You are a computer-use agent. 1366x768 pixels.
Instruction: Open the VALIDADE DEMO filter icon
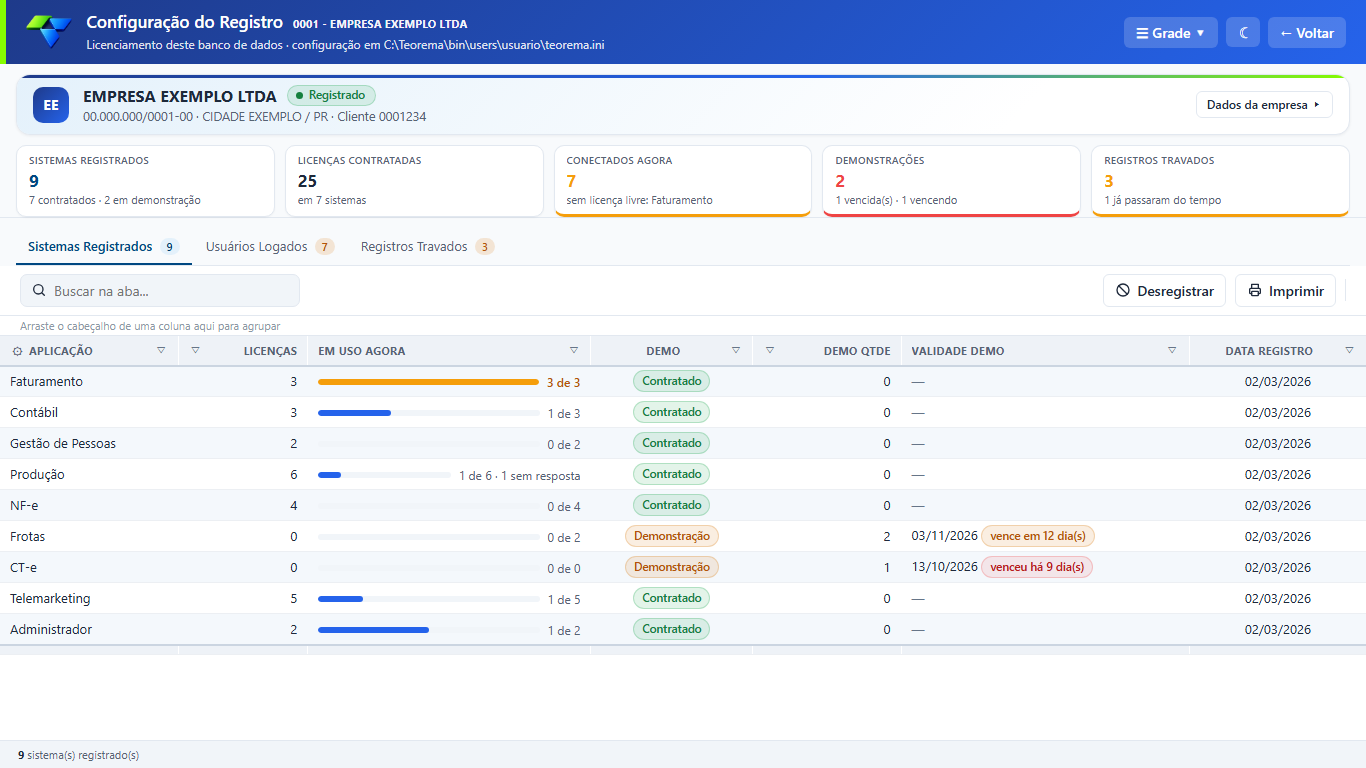pos(1172,351)
